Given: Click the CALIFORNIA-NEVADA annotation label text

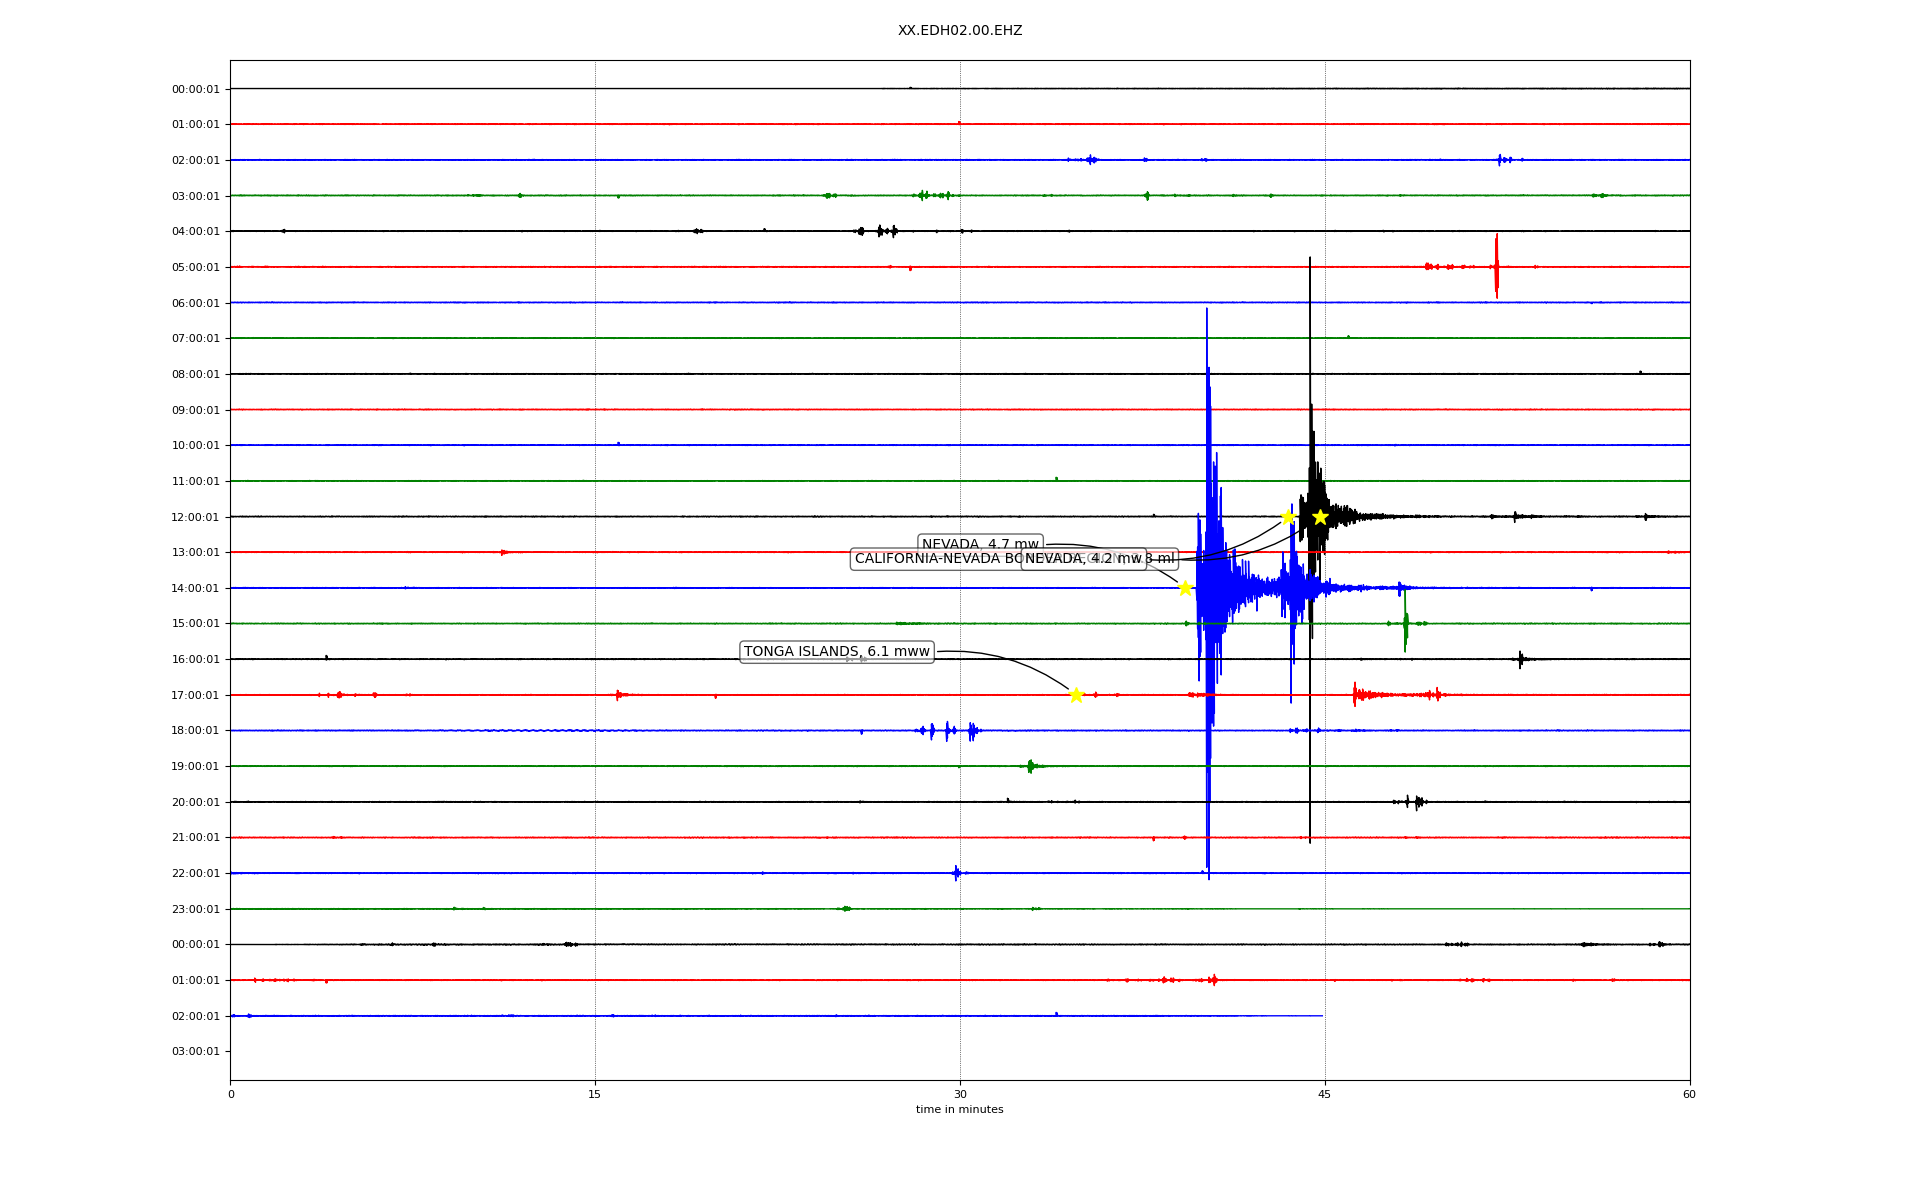Looking at the screenshot, I should coord(935,559).
